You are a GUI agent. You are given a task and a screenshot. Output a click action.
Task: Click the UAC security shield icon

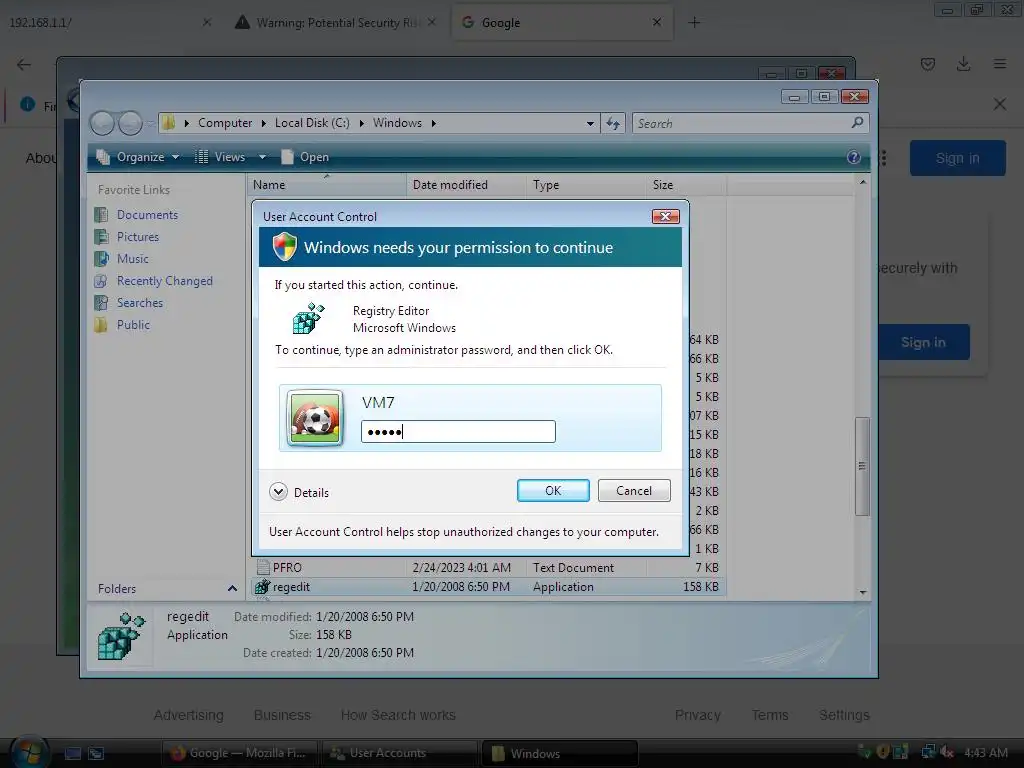tap(285, 247)
